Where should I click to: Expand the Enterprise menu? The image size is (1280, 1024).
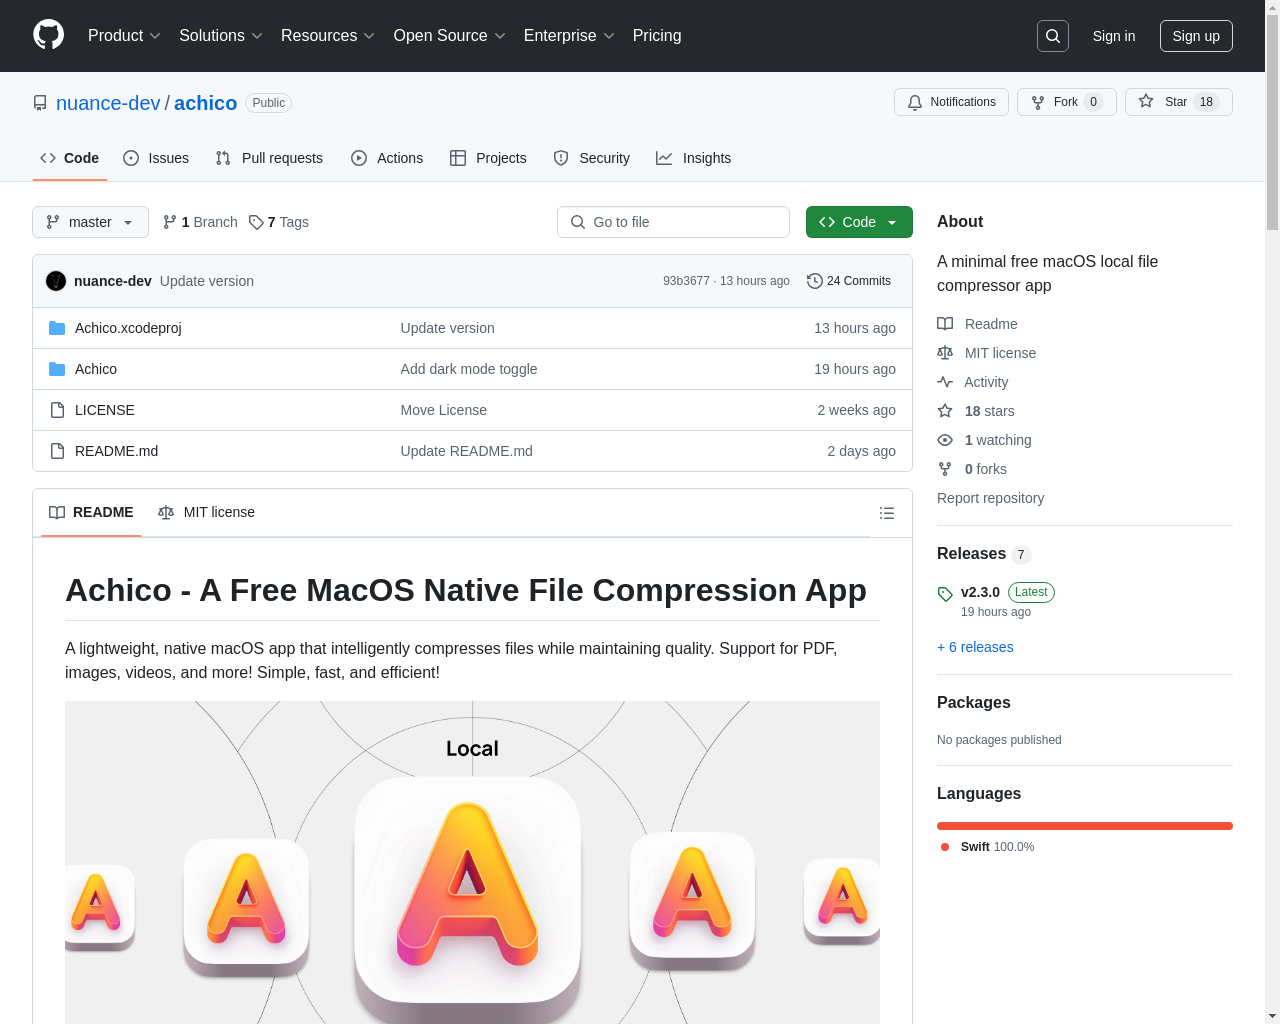pyautogui.click(x=569, y=36)
